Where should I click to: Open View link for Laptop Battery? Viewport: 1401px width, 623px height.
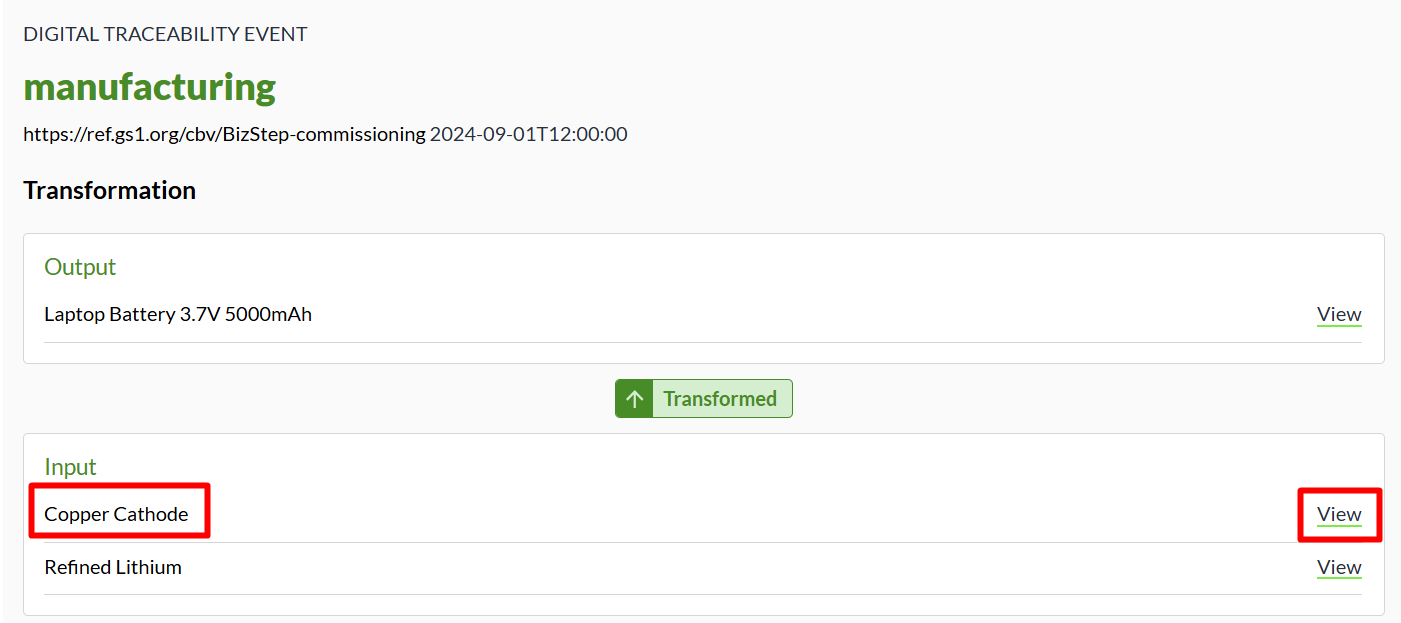1338,315
